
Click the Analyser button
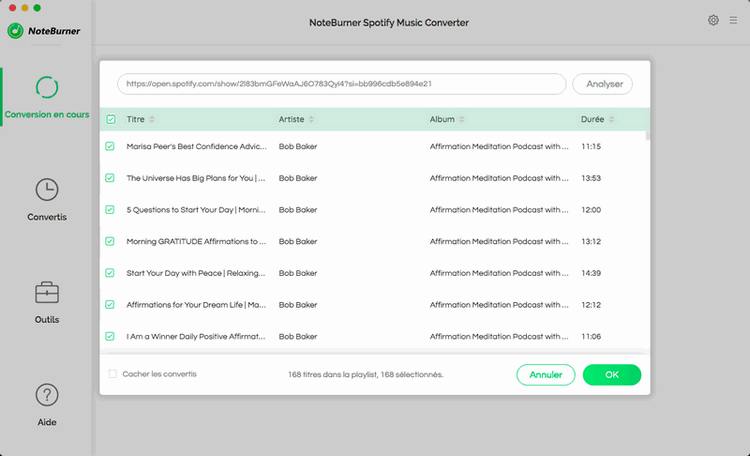603,84
